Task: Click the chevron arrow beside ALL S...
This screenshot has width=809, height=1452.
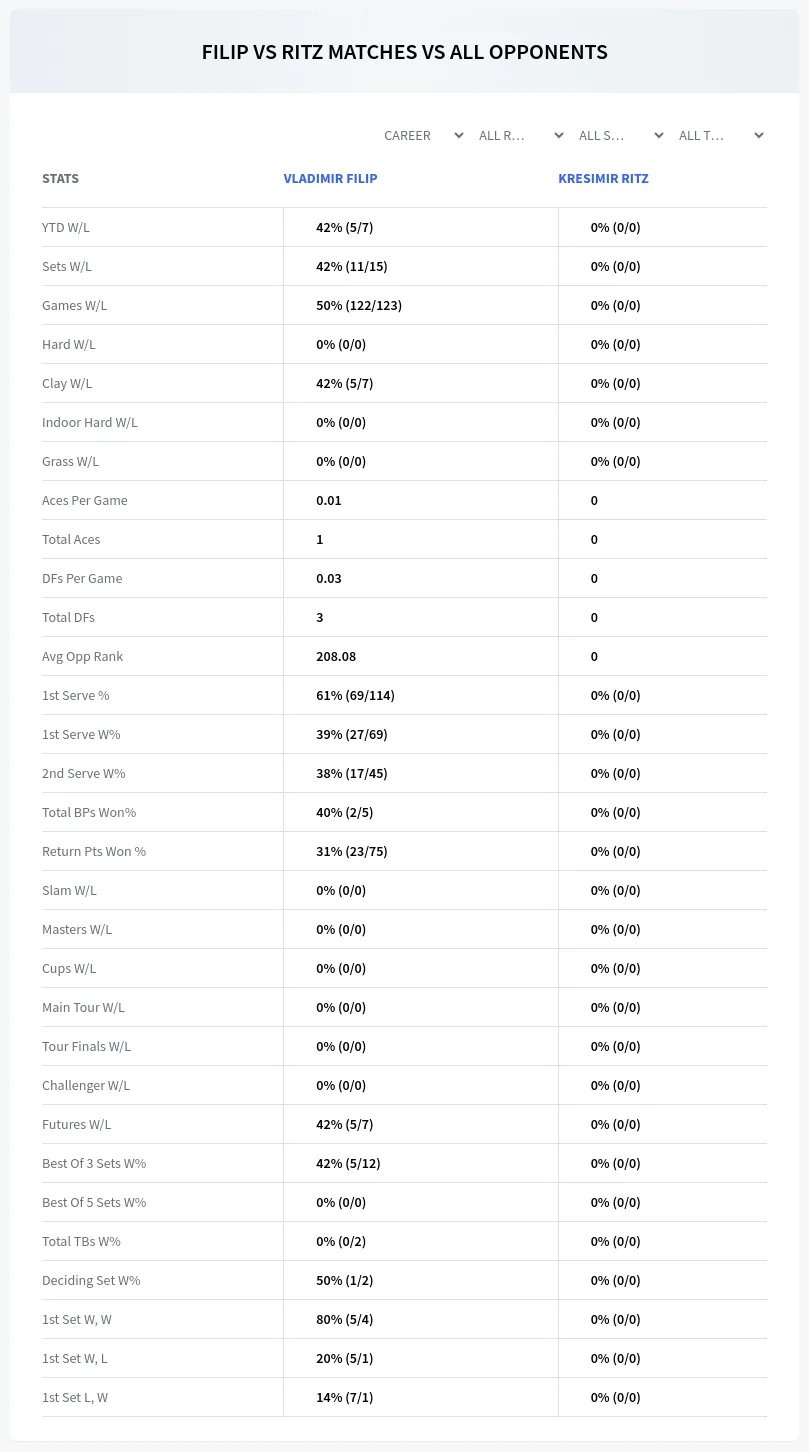Action: [658, 135]
